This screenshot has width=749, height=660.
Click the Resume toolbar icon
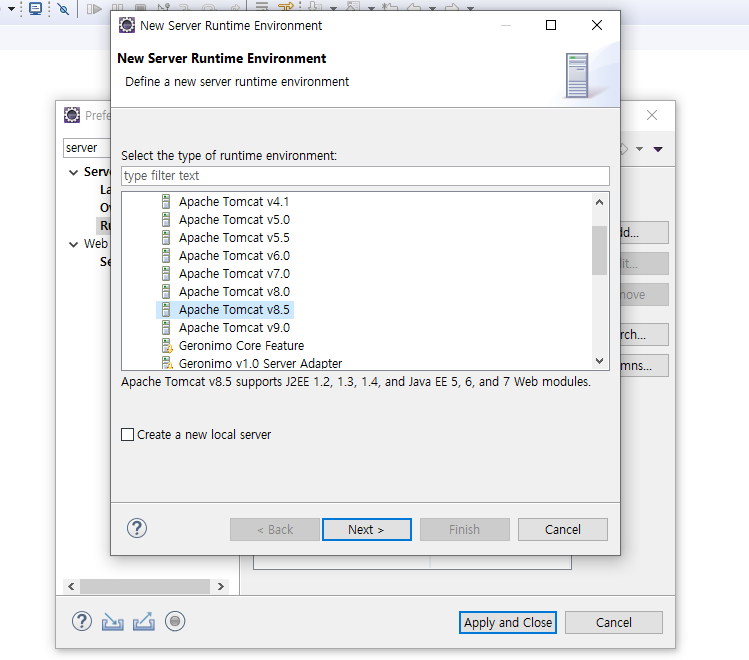pos(94,9)
